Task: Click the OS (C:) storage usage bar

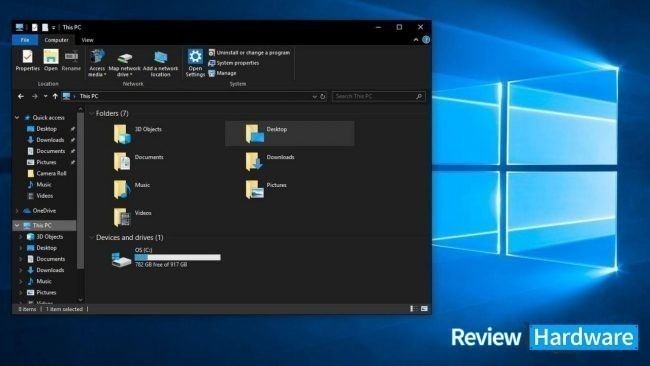Action: [177, 257]
